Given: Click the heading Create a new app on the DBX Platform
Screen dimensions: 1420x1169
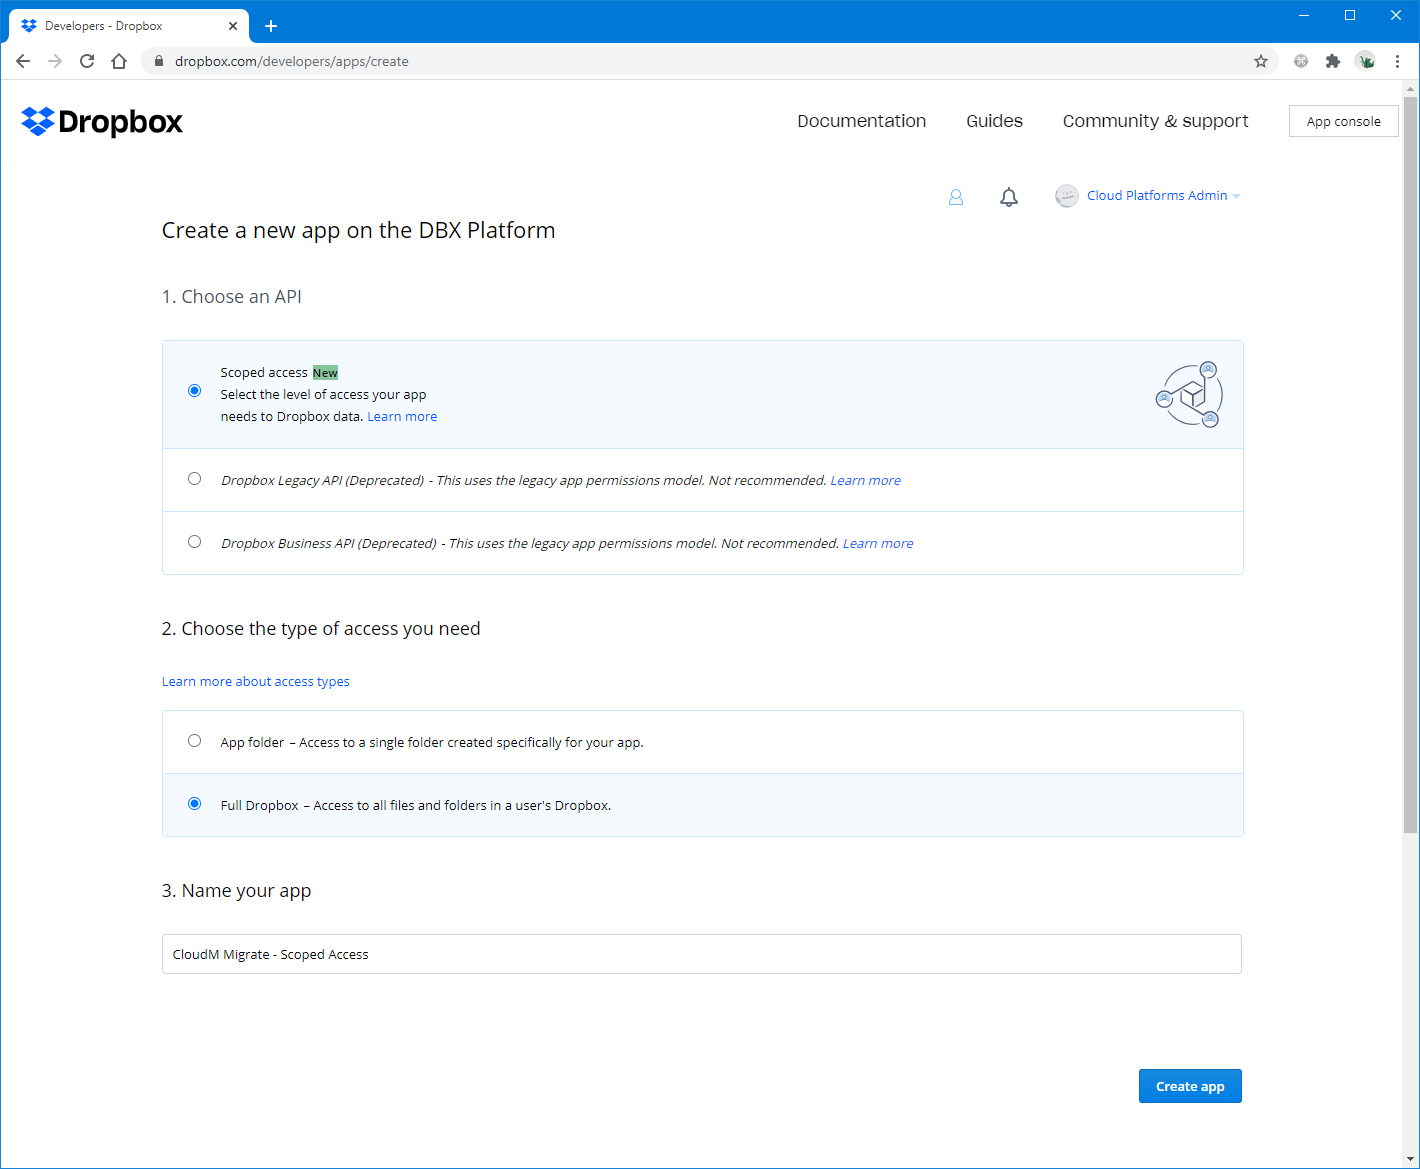Looking at the screenshot, I should pyautogui.click(x=358, y=230).
